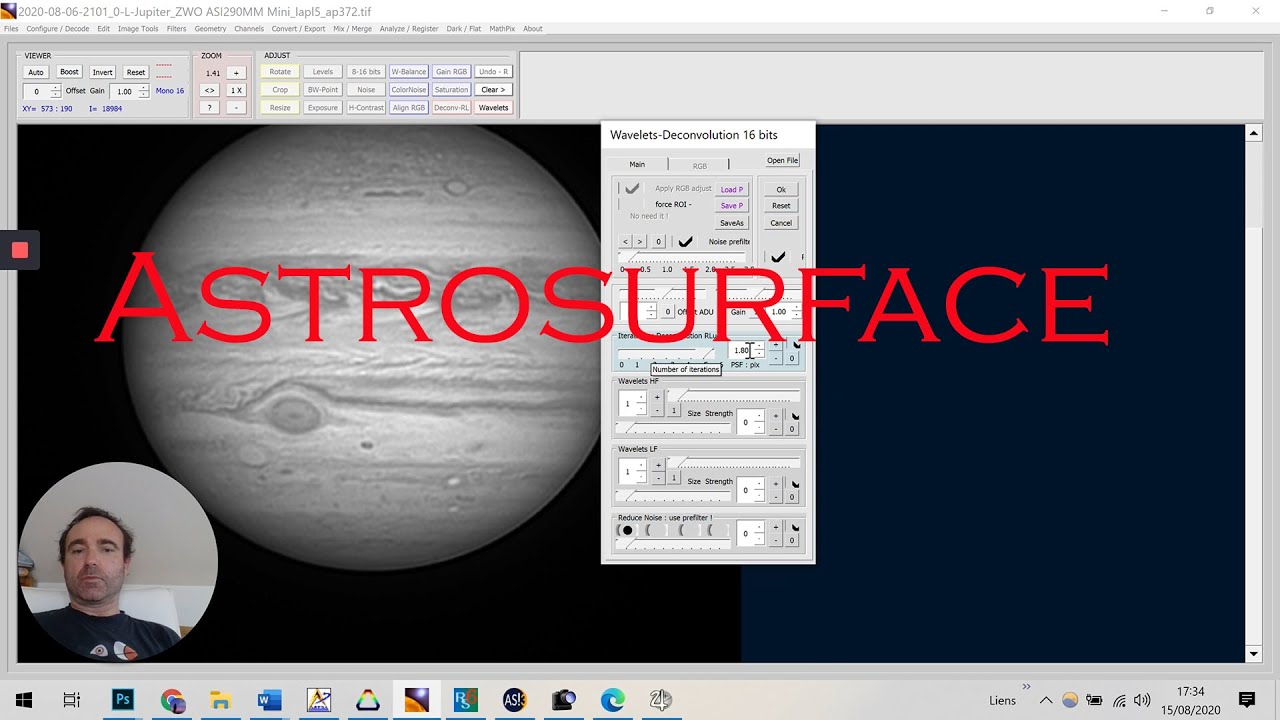Click Cancel in Wavelets-Deconvolution dialog
Image resolution: width=1280 pixels, height=720 pixels.
[x=781, y=223]
